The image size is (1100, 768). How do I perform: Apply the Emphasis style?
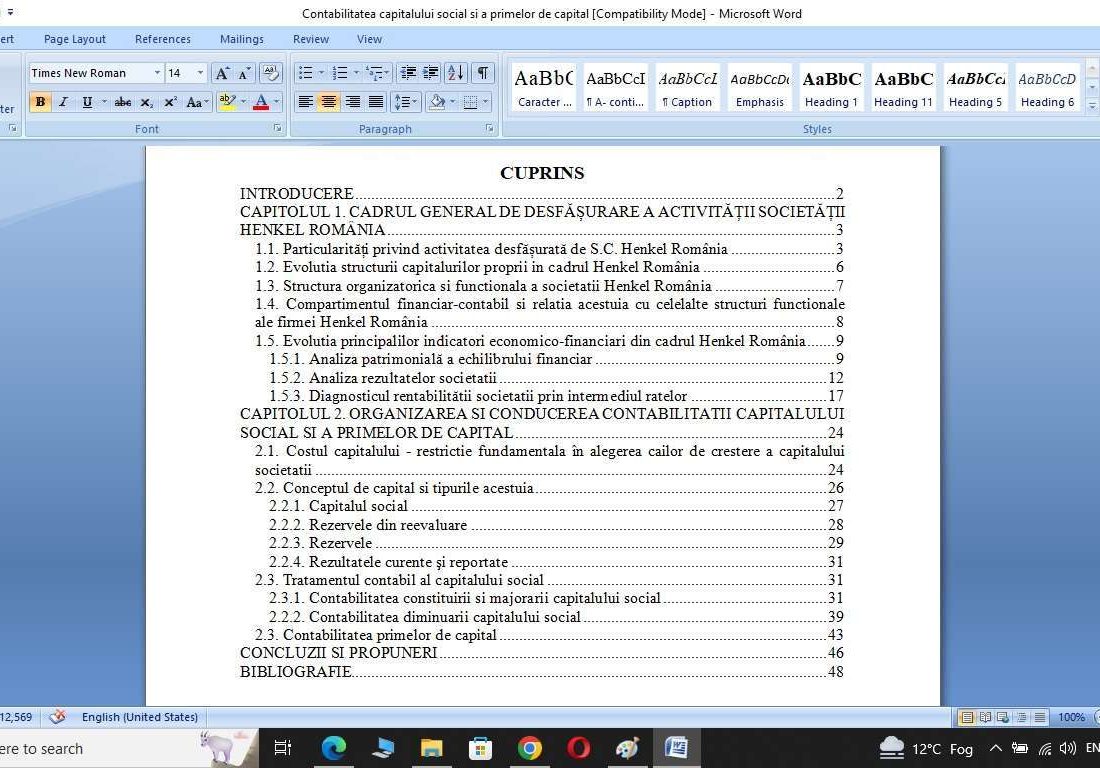(760, 88)
